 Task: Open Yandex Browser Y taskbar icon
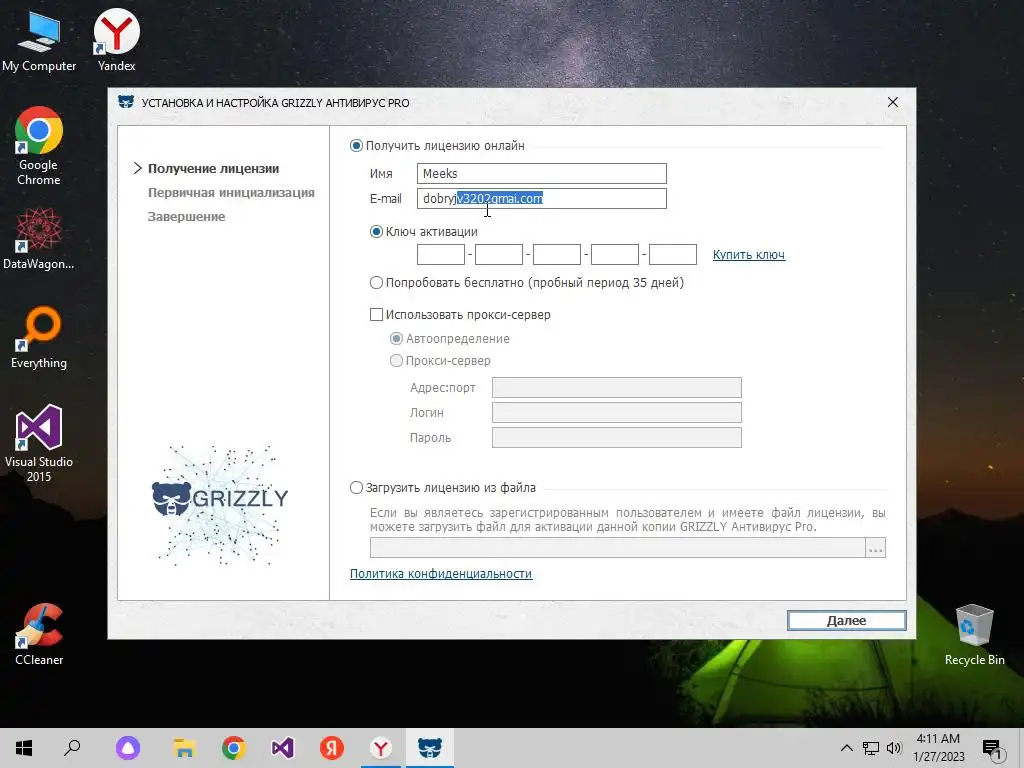pos(381,748)
